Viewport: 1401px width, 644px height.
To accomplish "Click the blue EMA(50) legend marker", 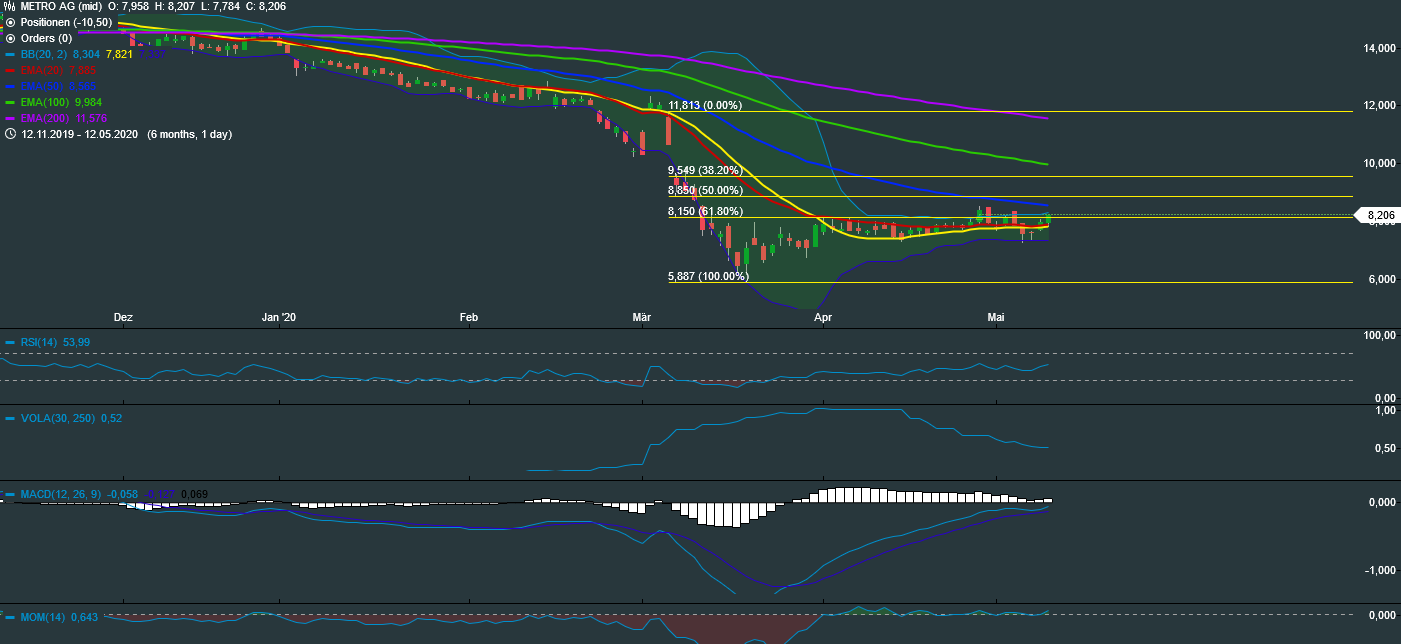I will [x=10, y=86].
